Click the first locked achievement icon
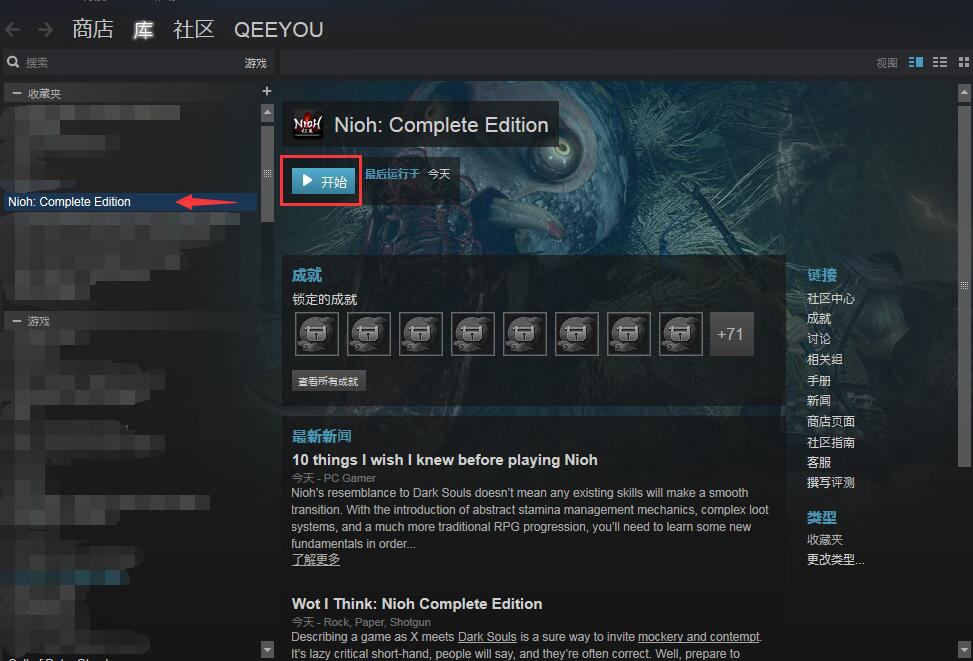973x661 pixels. point(316,334)
